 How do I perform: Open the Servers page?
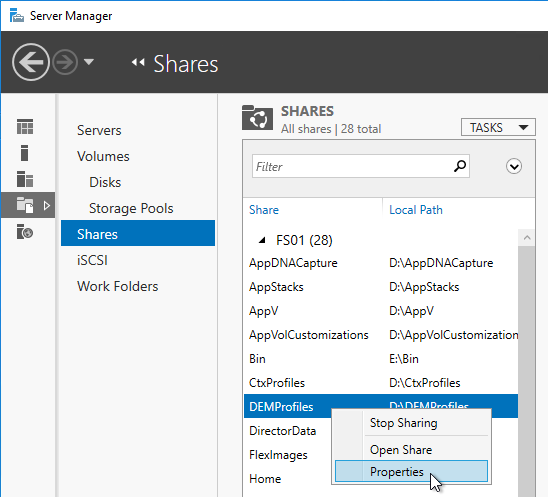99,130
